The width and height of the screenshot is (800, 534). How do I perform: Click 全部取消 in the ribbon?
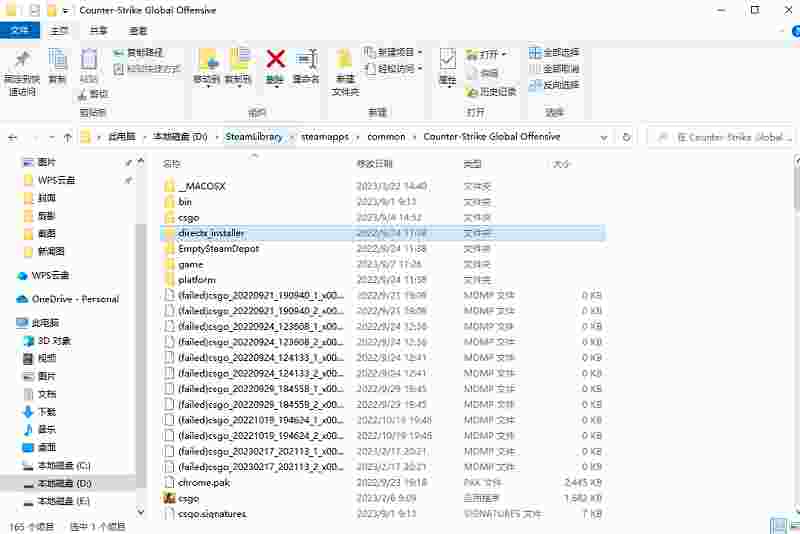[x=554, y=68]
